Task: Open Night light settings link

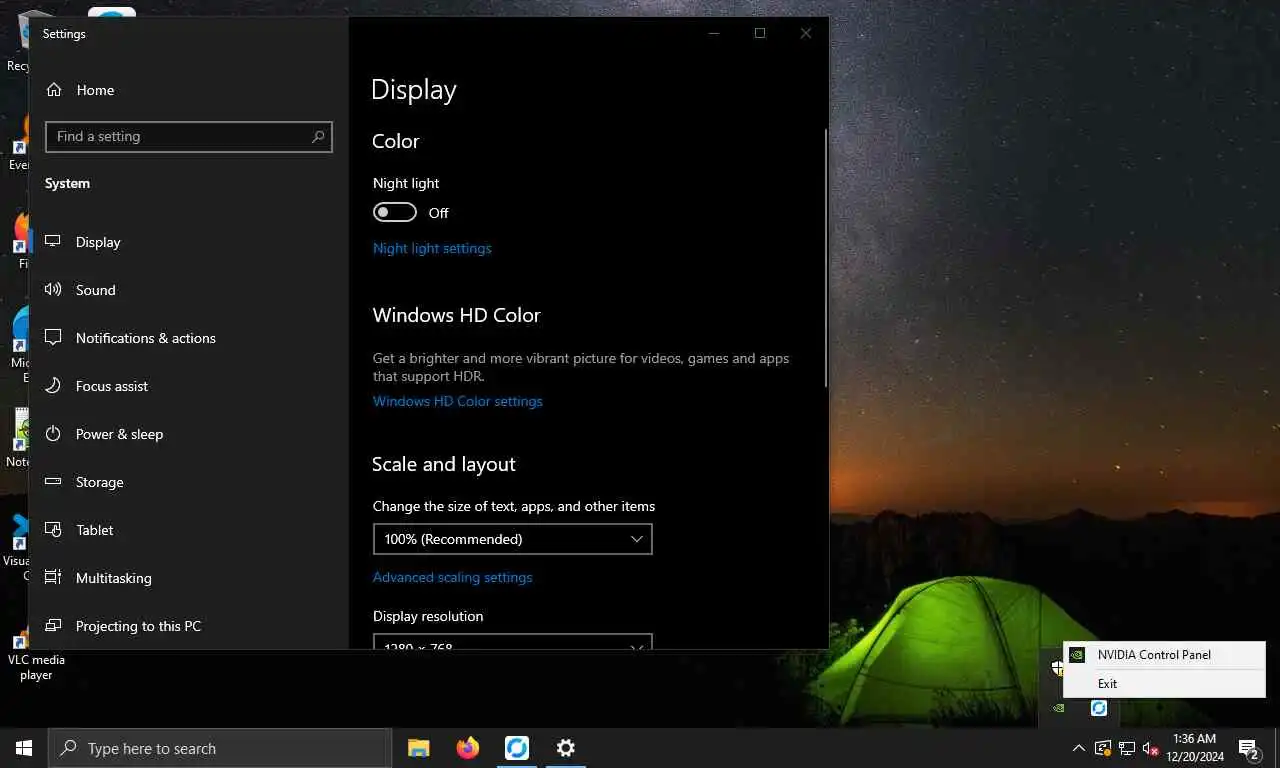Action: click(x=432, y=248)
